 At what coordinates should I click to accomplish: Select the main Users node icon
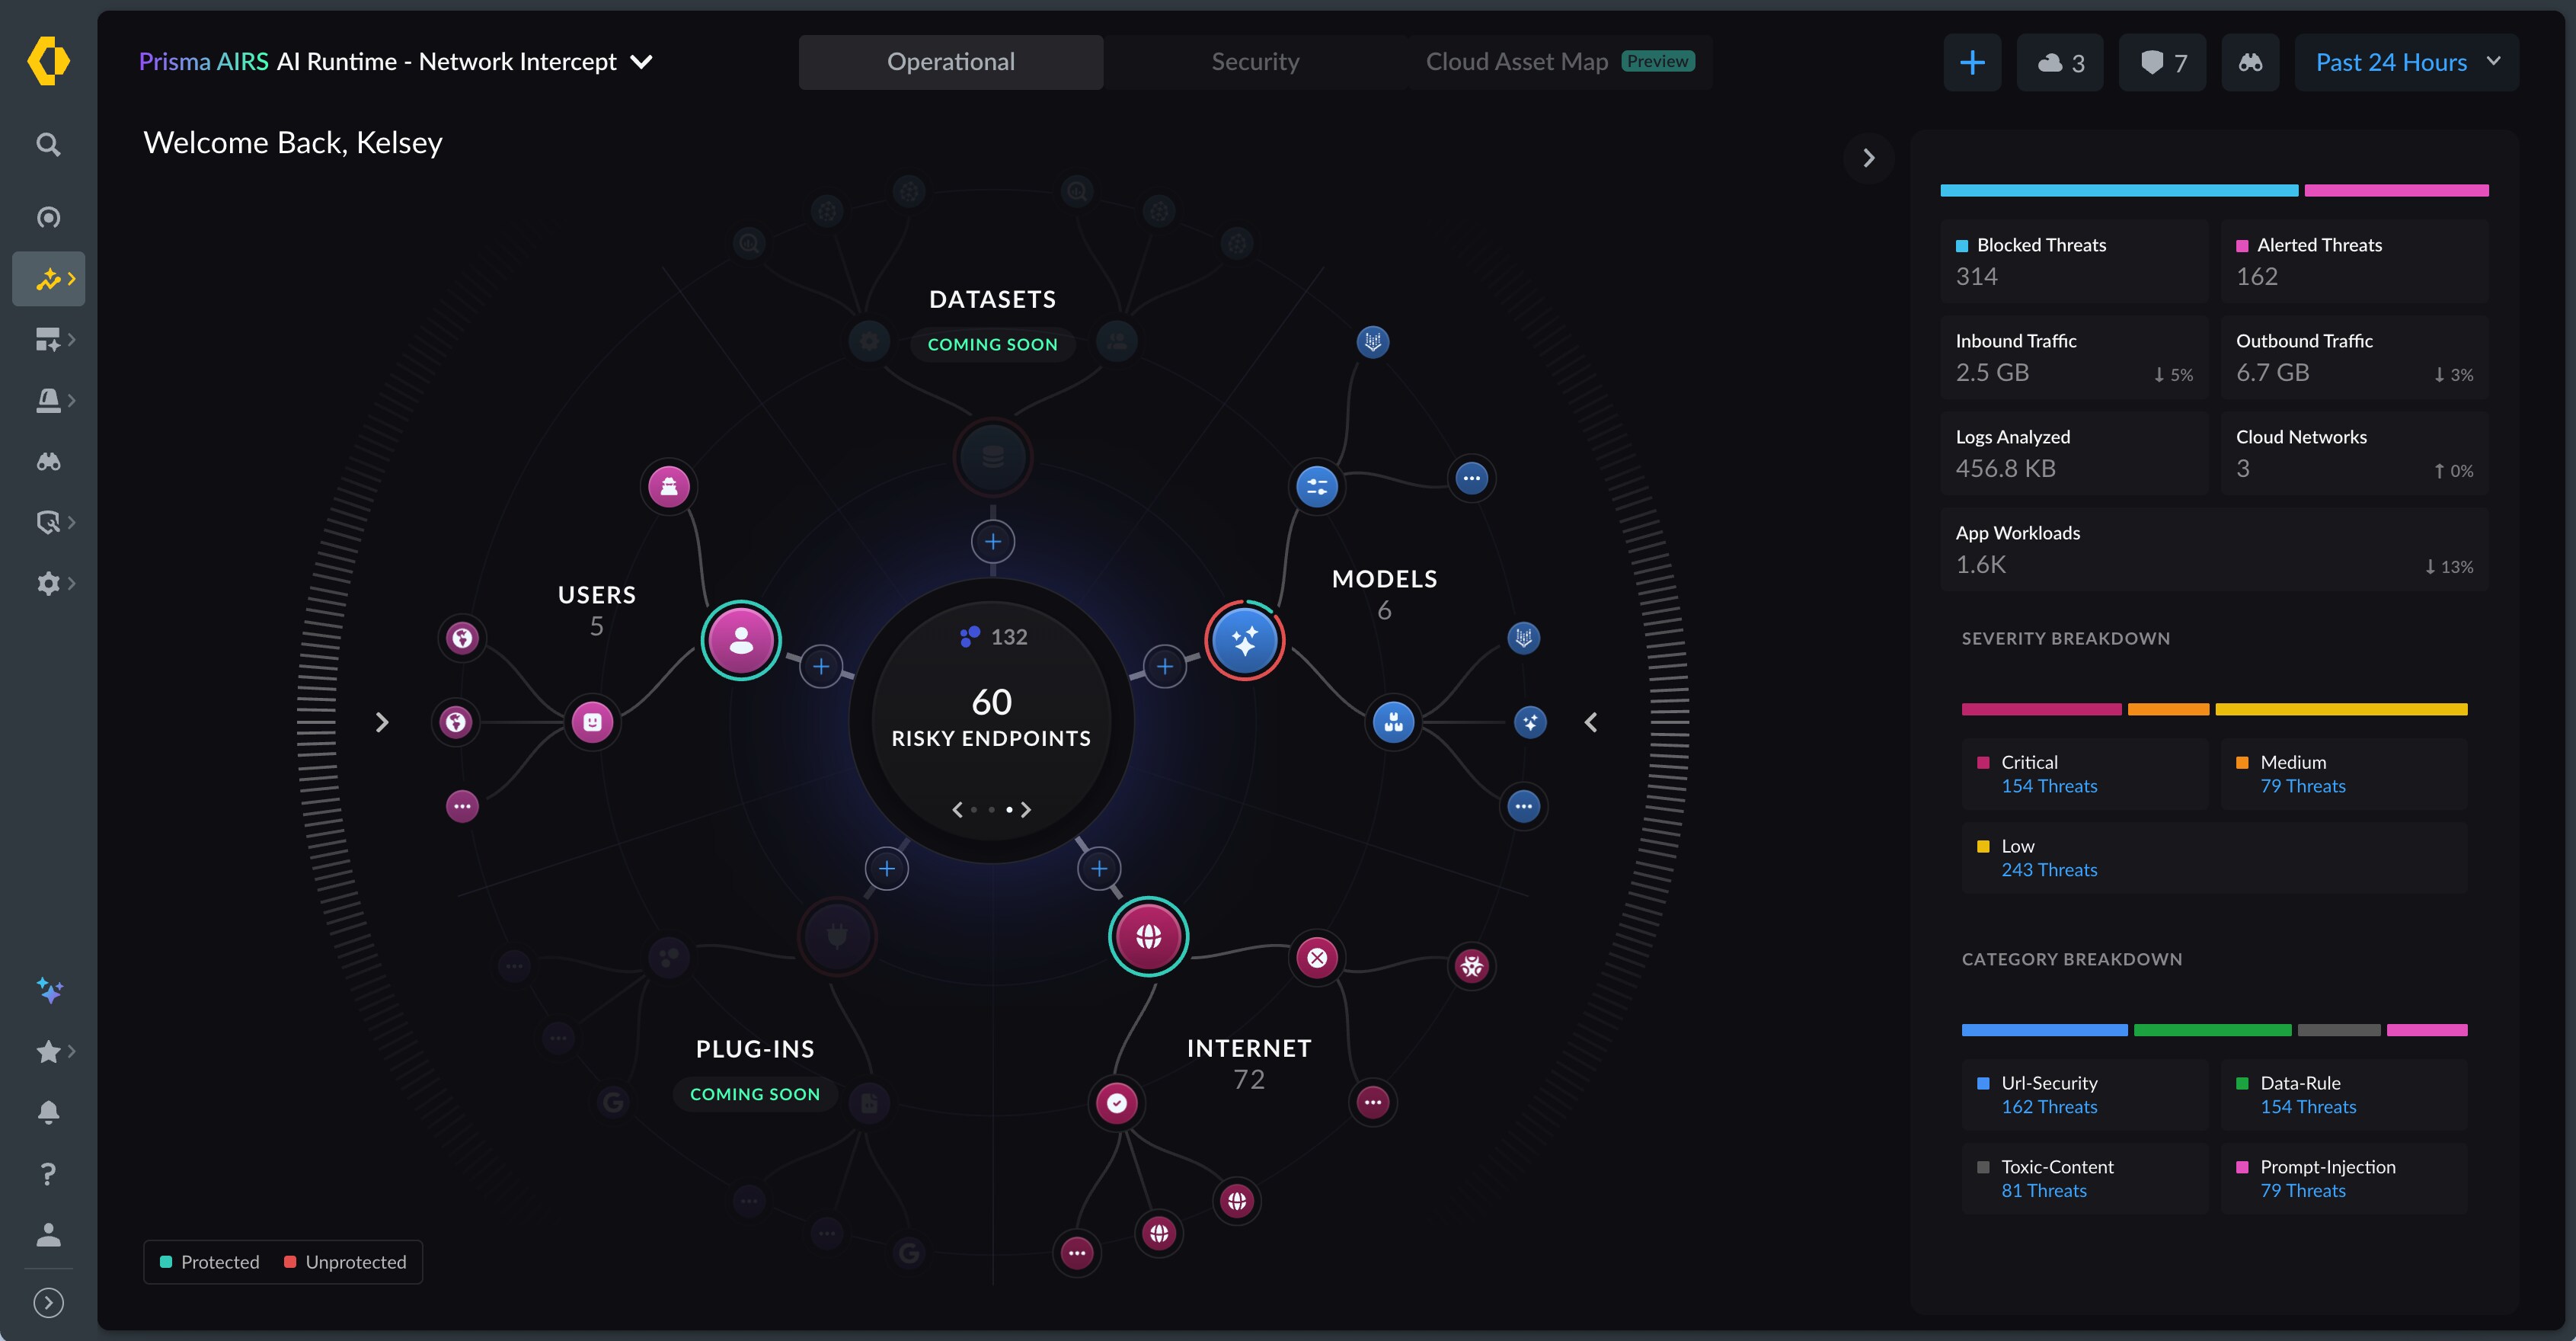coord(741,641)
